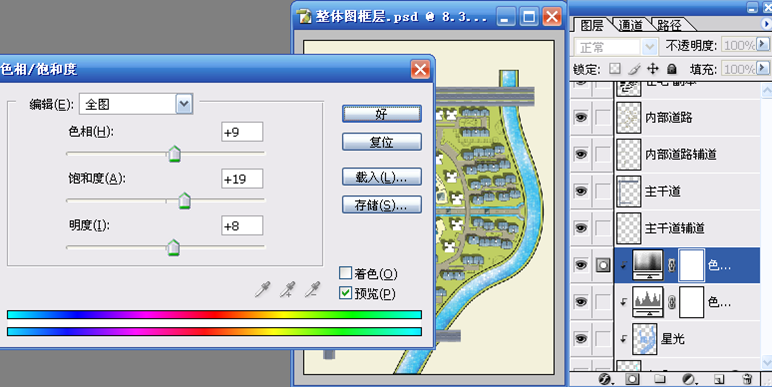772x387 pixels.
Task: Click the new adjustment layer icon
Action: point(689,379)
